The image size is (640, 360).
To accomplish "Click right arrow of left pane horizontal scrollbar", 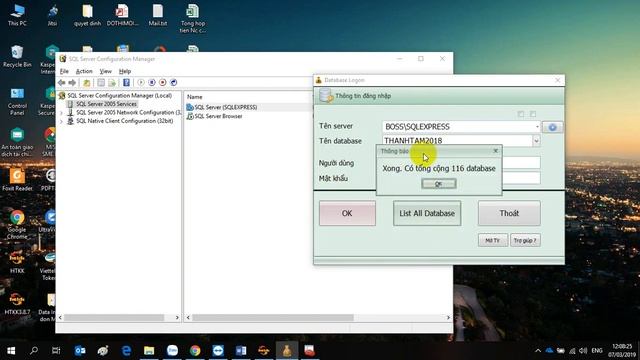I will pyautogui.click(x=177, y=318).
